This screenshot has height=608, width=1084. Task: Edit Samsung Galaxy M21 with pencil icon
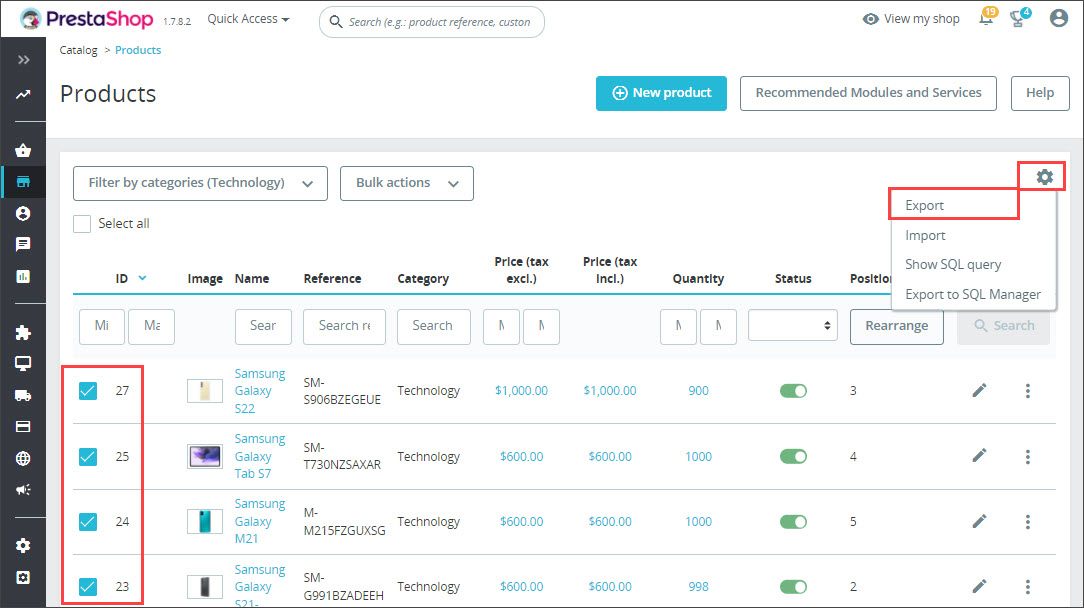tap(979, 521)
